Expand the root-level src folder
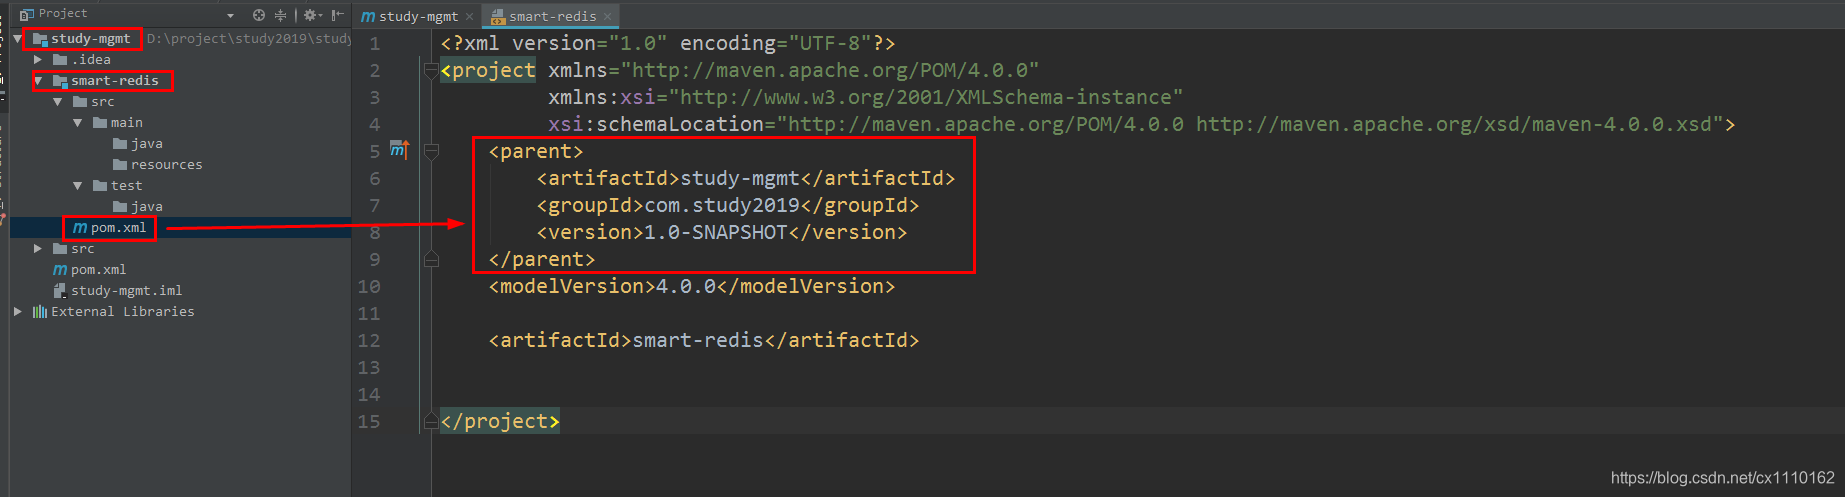This screenshot has height=497, width=1845. [x=38, y=249]
